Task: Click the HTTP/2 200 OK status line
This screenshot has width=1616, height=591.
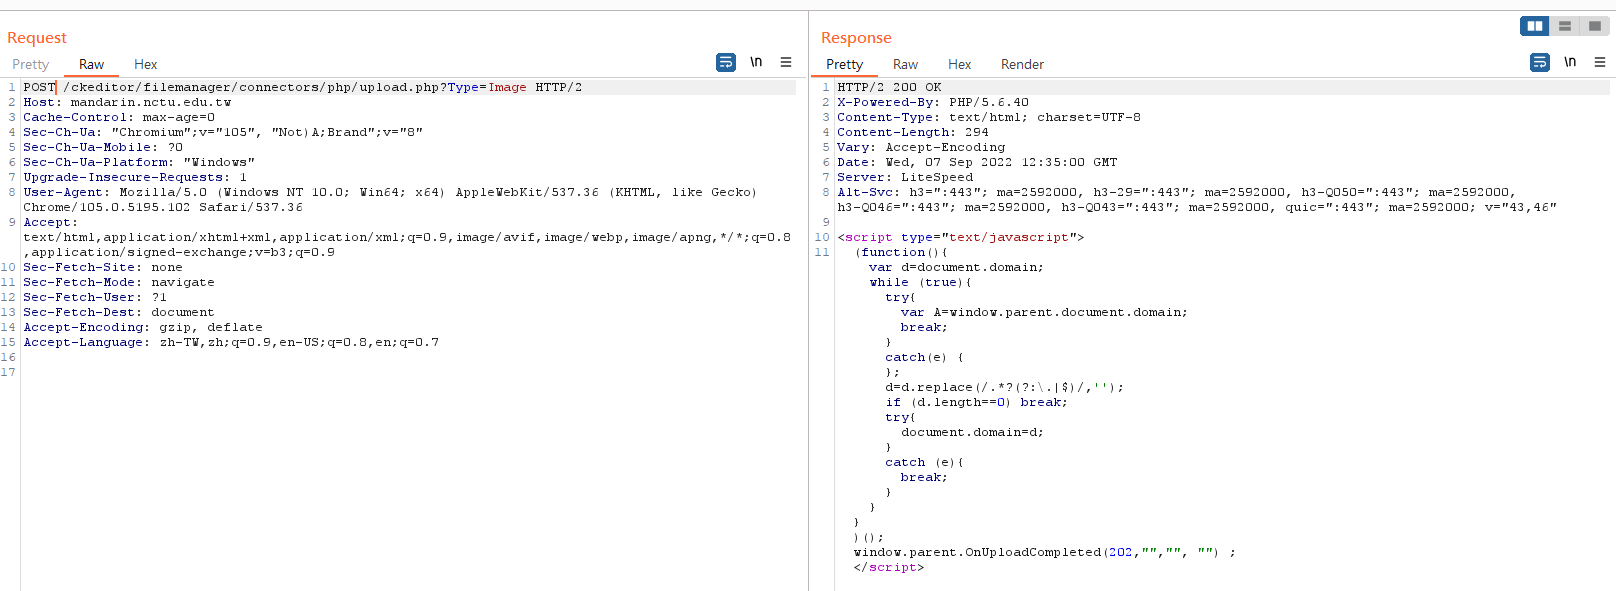Action: point(889,87)
